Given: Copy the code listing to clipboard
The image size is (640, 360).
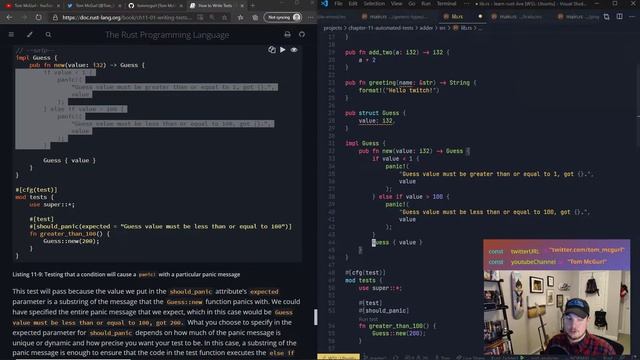Looking at the screenshot, I should pyautogui.click(x=272, y=50).
